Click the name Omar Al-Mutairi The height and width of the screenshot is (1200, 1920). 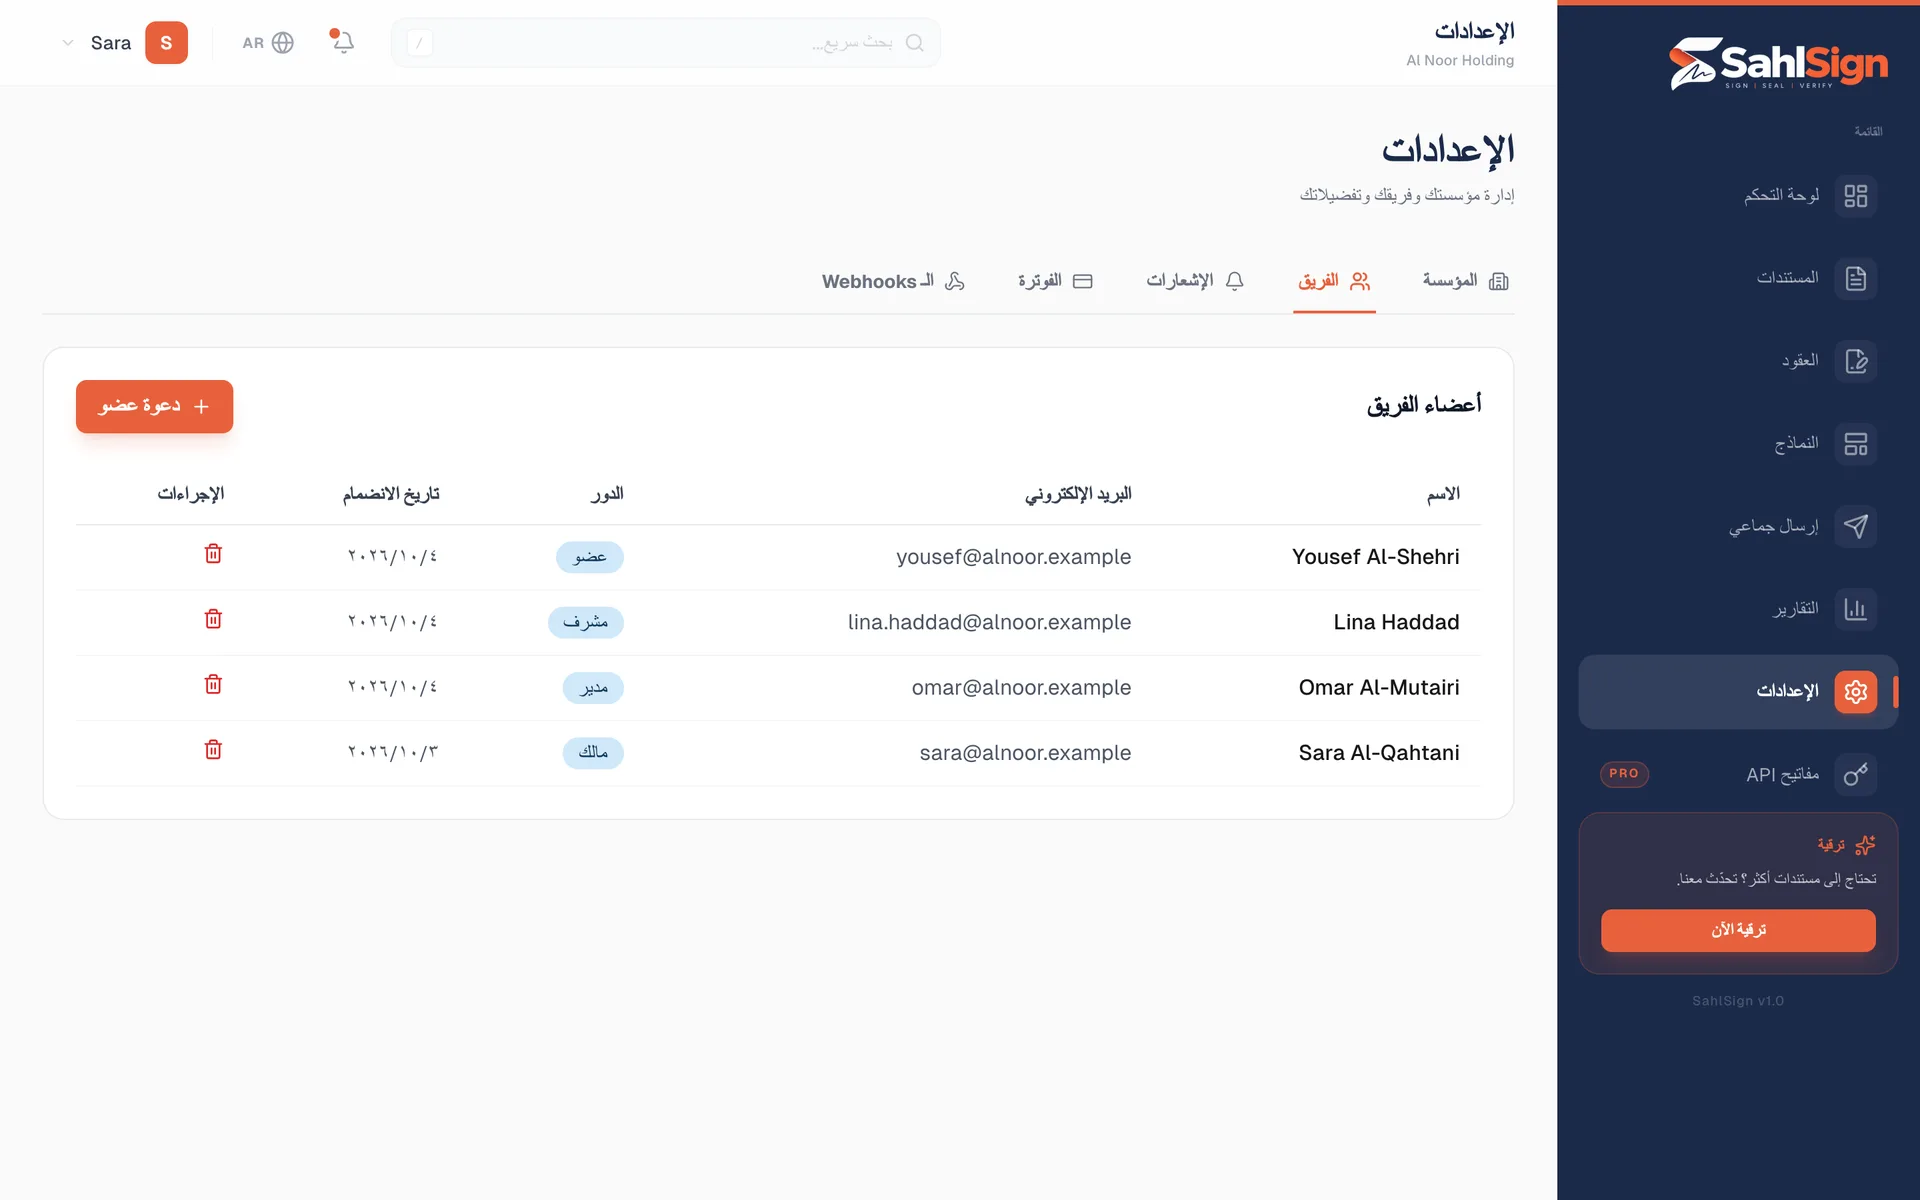pyautogui.click(x=1379, y=688)
